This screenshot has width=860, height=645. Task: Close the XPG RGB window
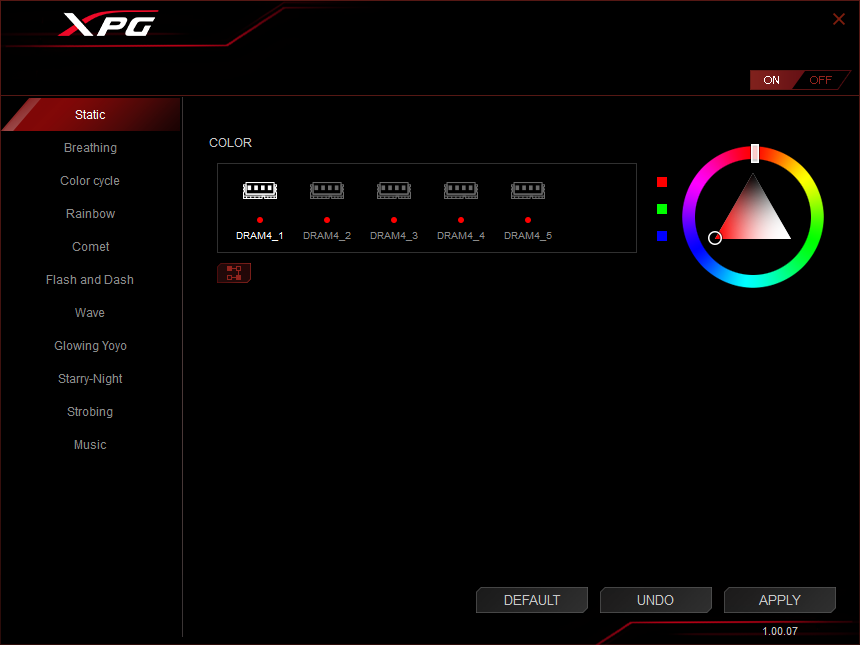tap(839, 19)
